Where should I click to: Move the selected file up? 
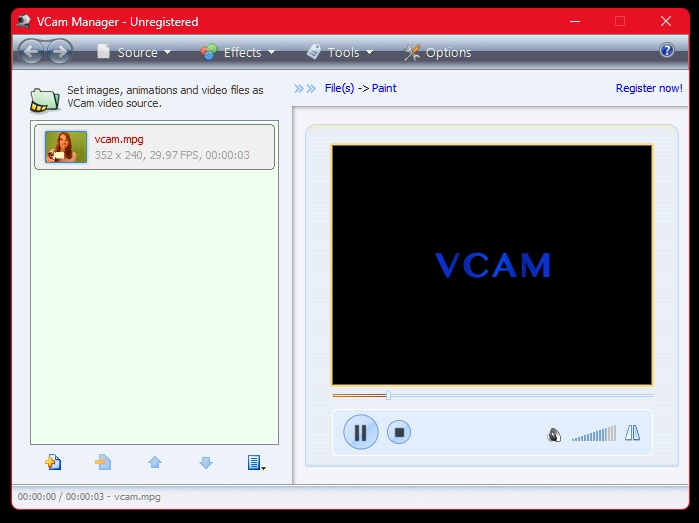155,462
